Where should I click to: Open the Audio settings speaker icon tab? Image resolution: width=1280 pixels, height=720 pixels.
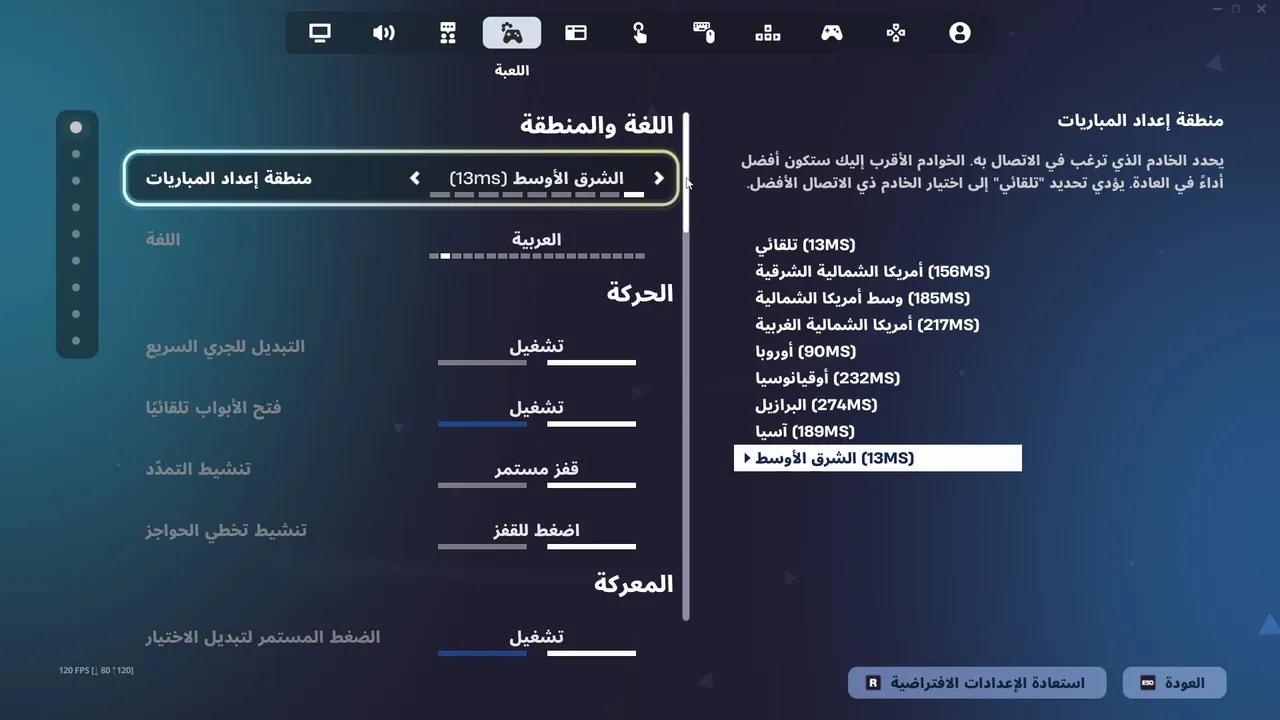pos(384,33)
